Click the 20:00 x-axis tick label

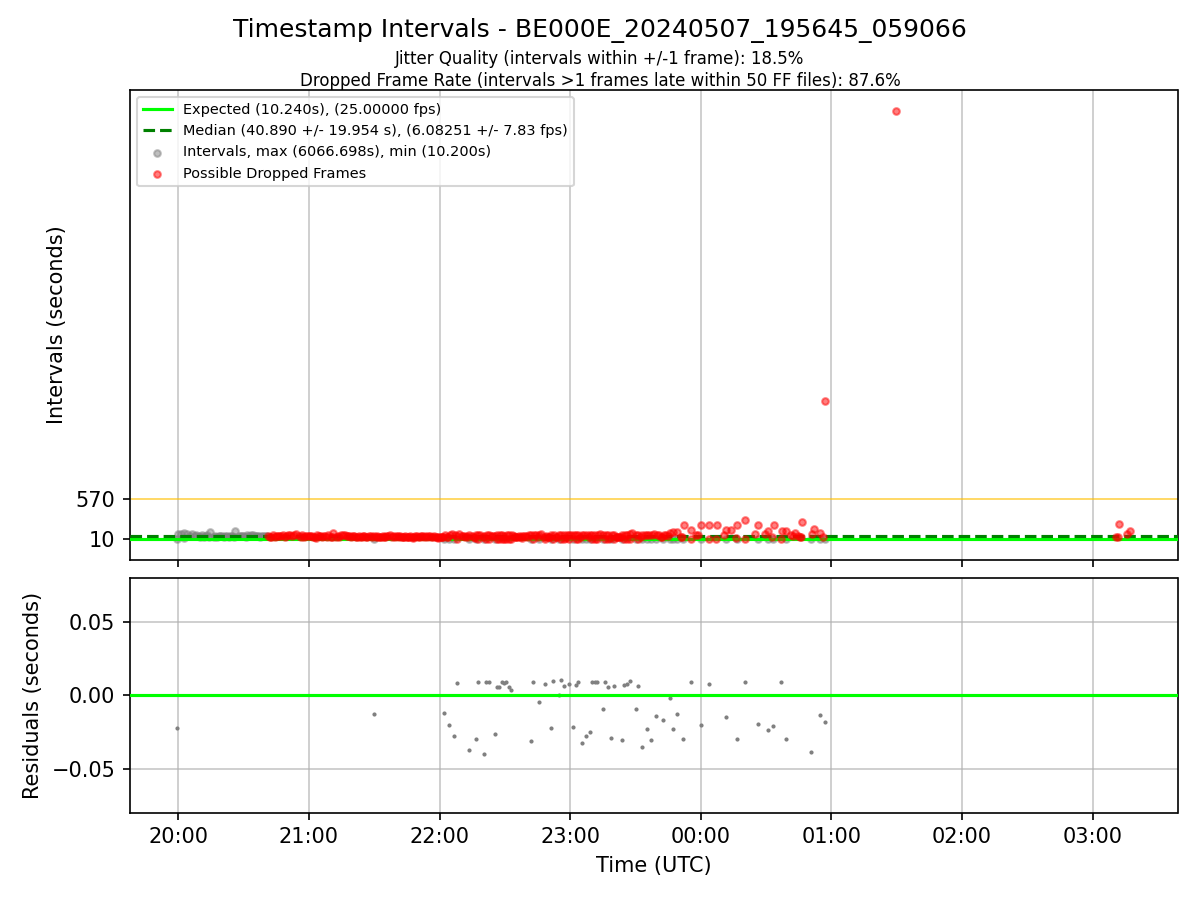pos(178,835)
